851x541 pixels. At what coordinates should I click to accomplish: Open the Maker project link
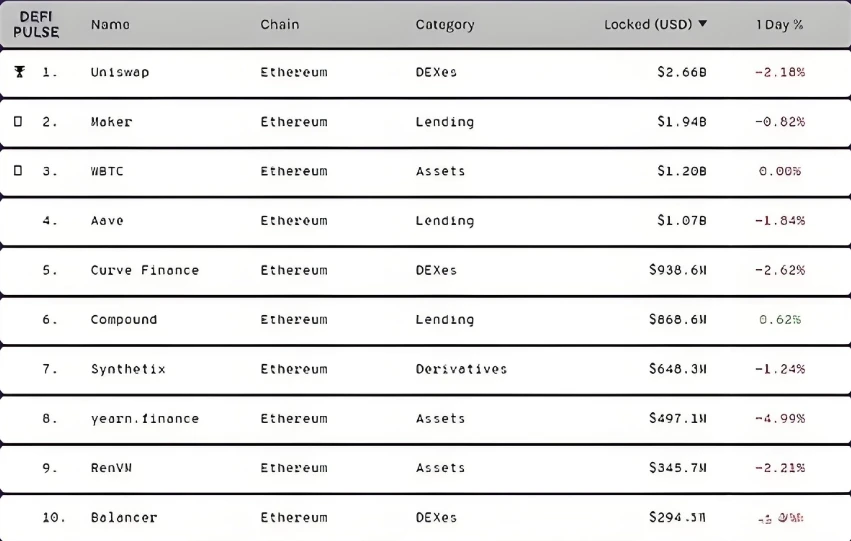click(x=111, y=122)
